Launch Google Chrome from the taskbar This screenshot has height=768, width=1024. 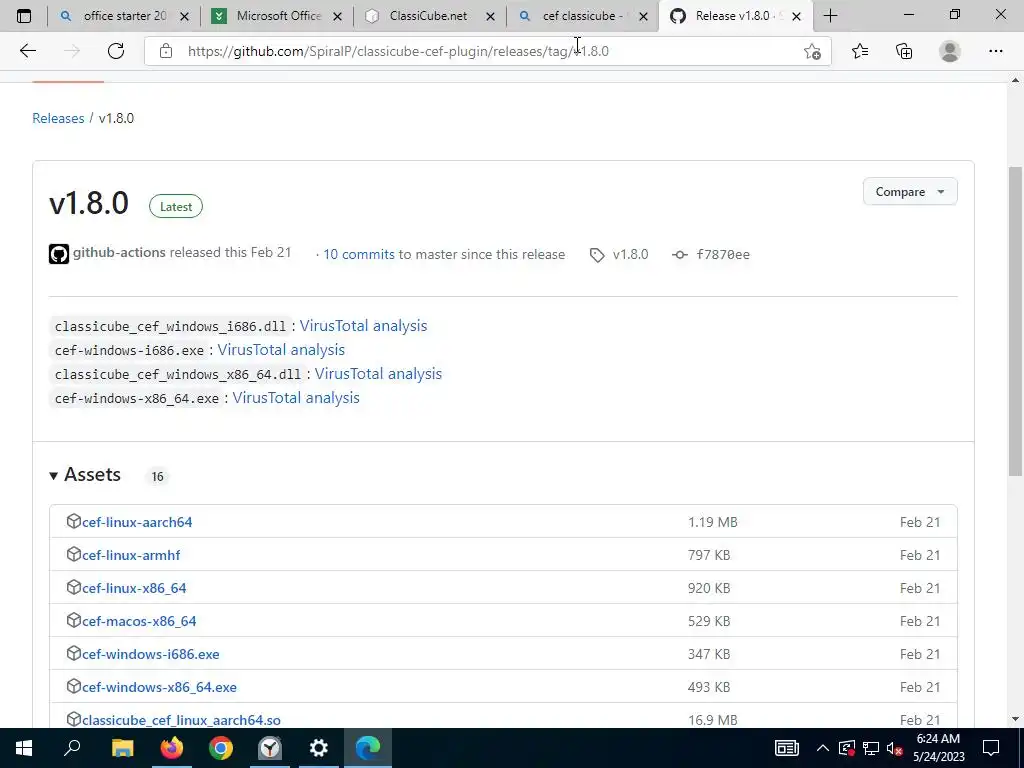(x=221, y=748)
